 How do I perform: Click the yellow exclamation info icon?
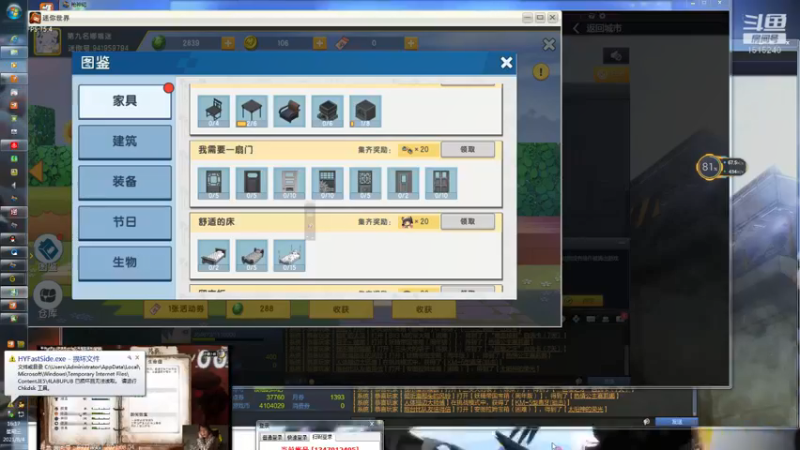(541, 72)
